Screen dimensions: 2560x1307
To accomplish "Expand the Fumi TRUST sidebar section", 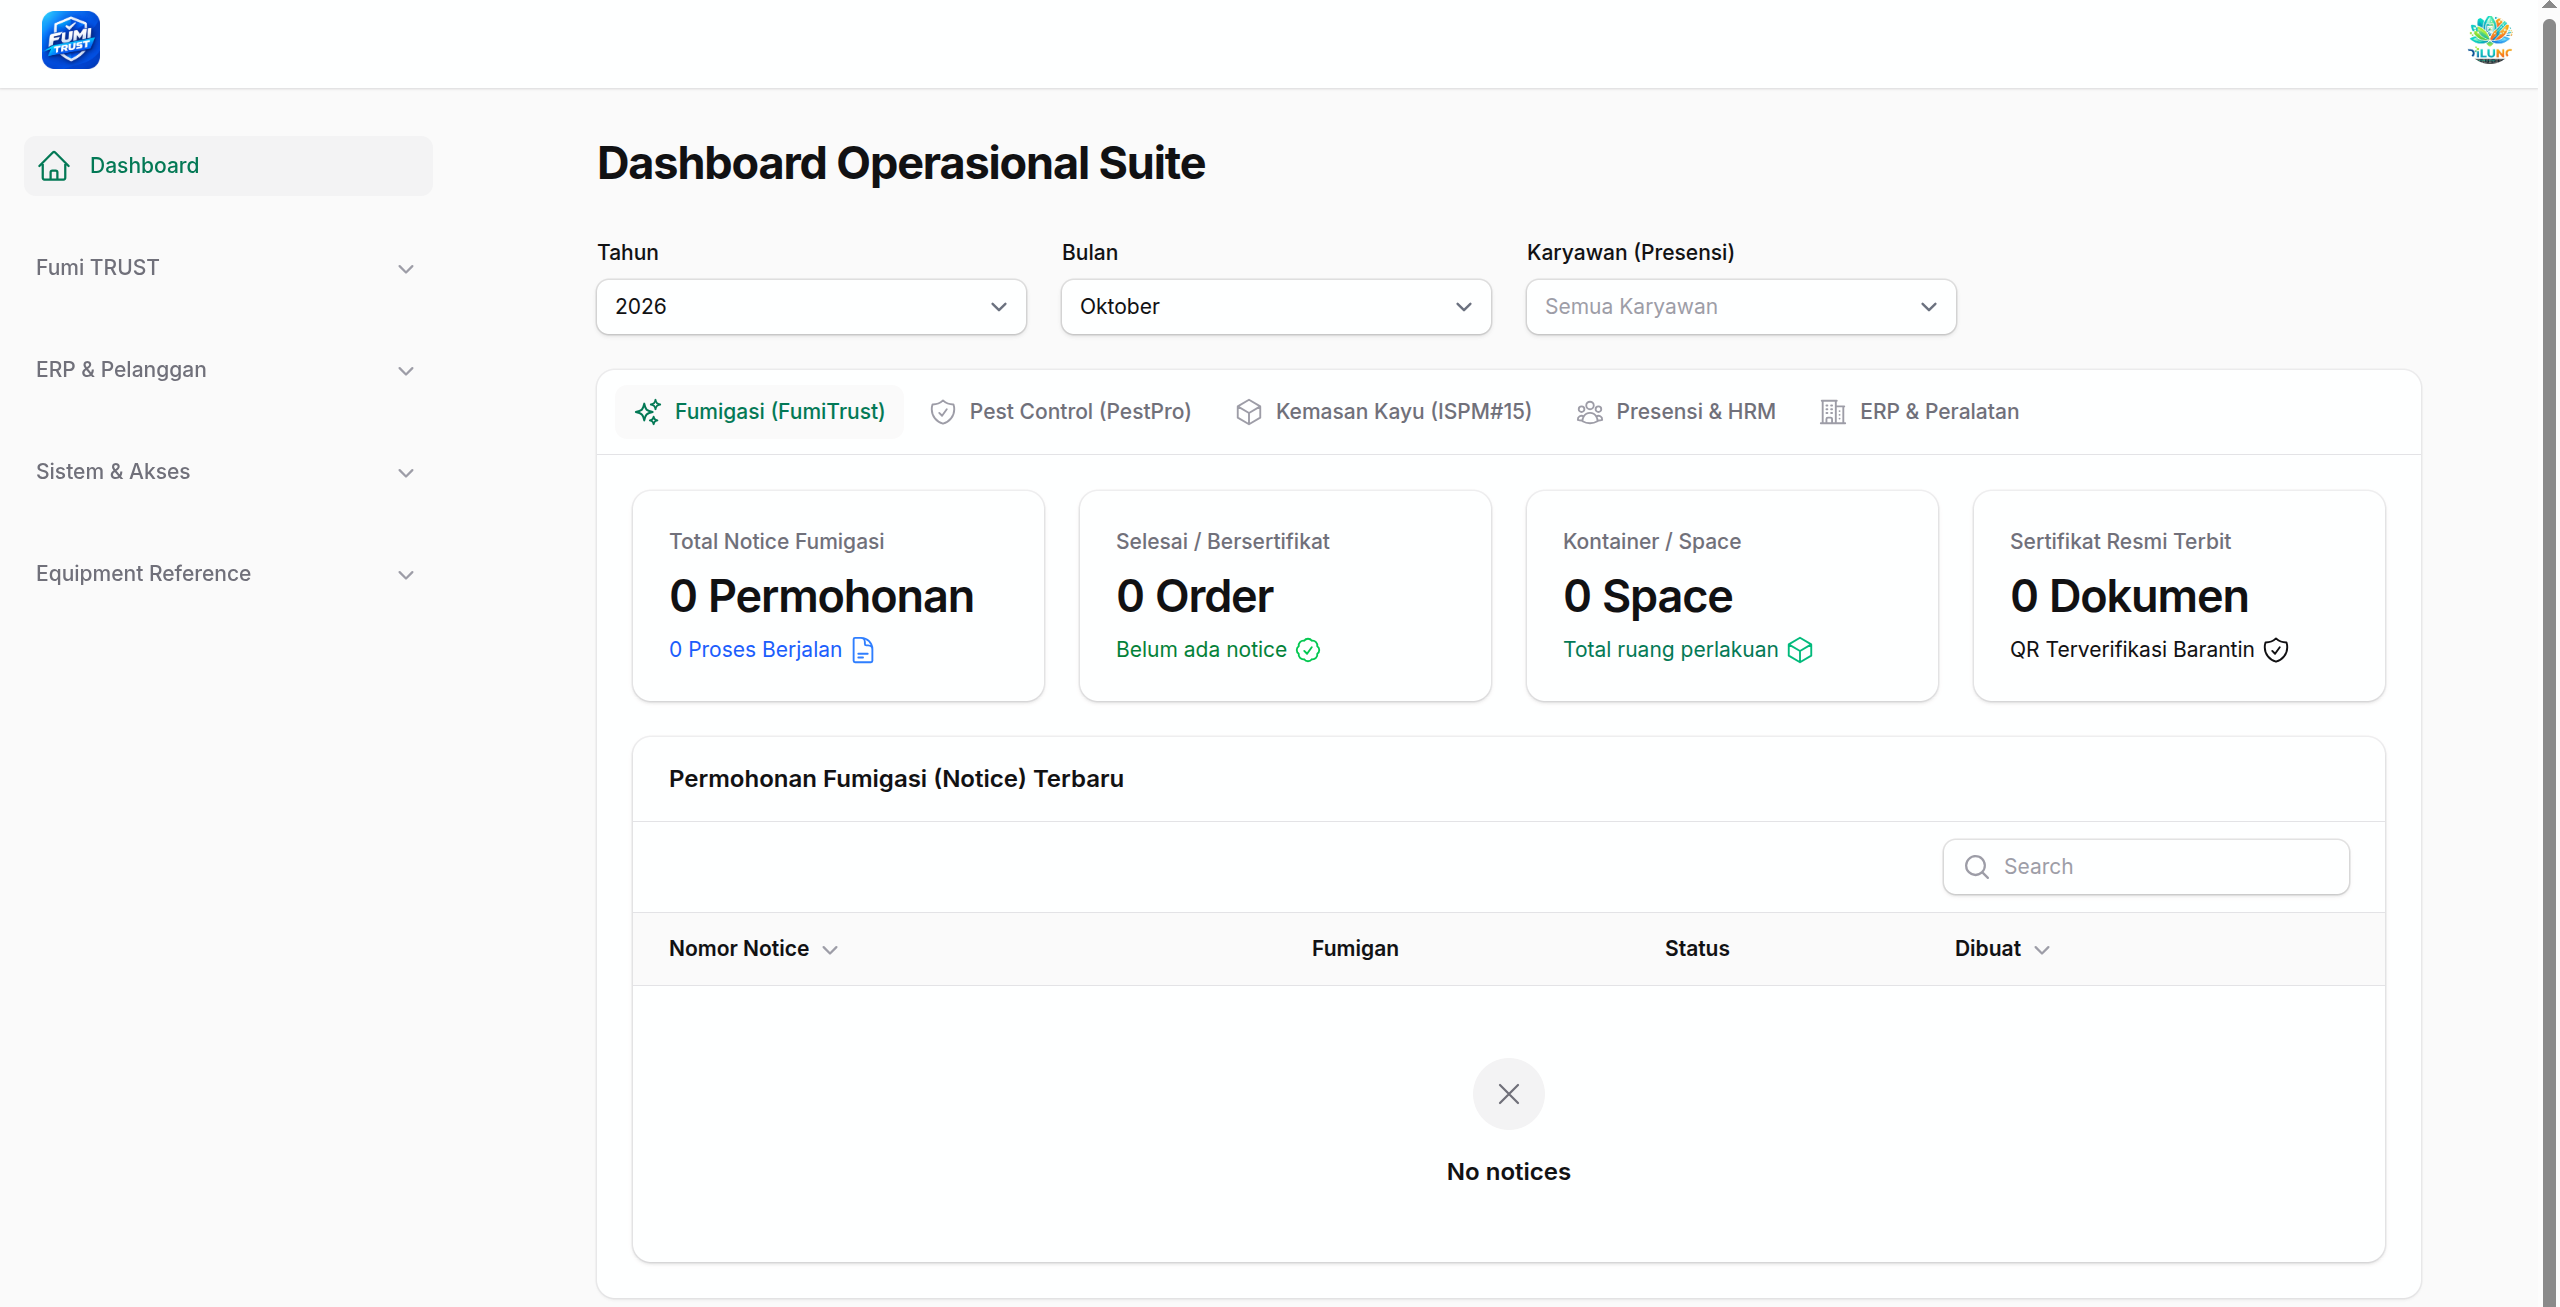I will coord(228,268).
